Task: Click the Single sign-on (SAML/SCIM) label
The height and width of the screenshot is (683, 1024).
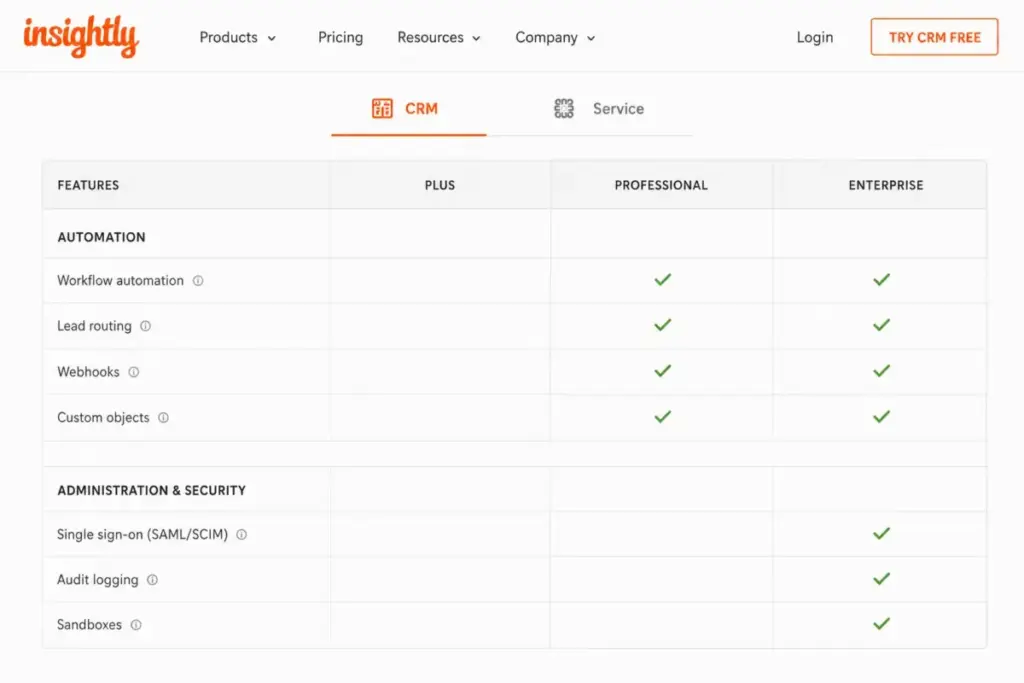Action: pyautogui.click(x=142, y=535)
